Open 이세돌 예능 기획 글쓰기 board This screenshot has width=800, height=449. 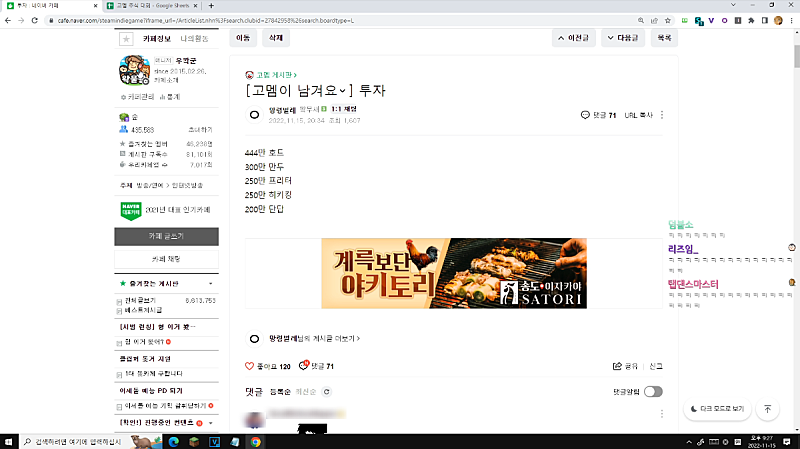(166, 406)
